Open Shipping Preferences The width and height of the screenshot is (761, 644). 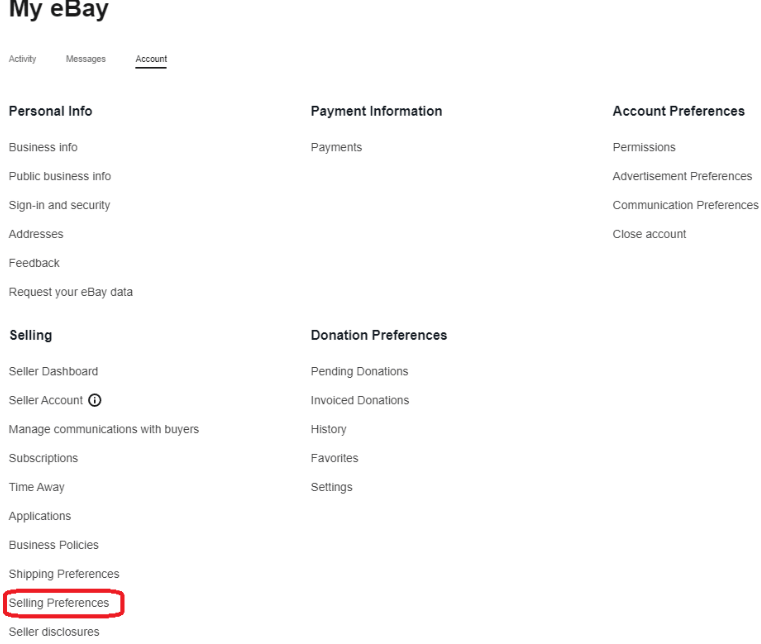[x=64, y=574]
